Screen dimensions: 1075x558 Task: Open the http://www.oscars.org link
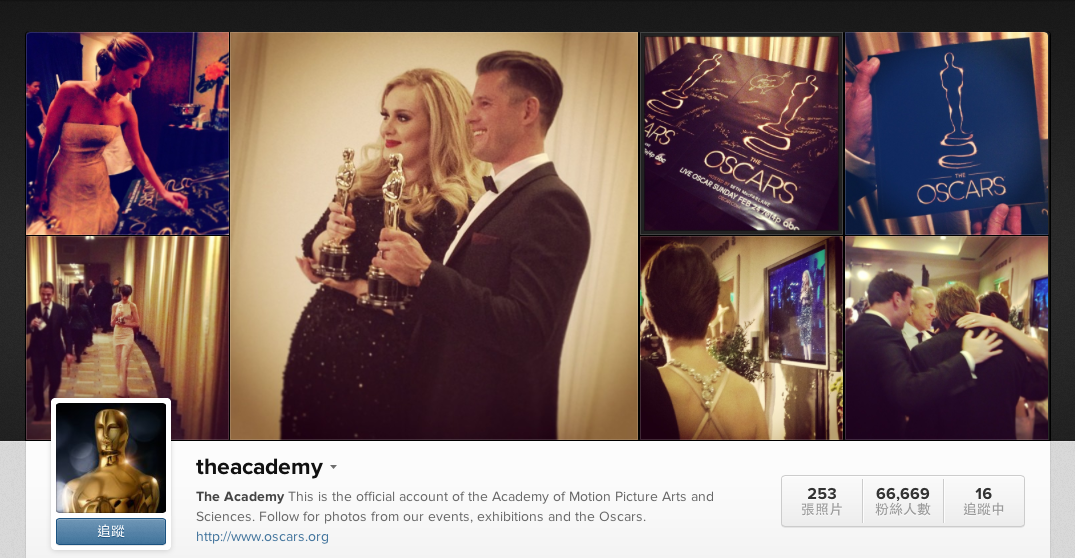point(262,537)
